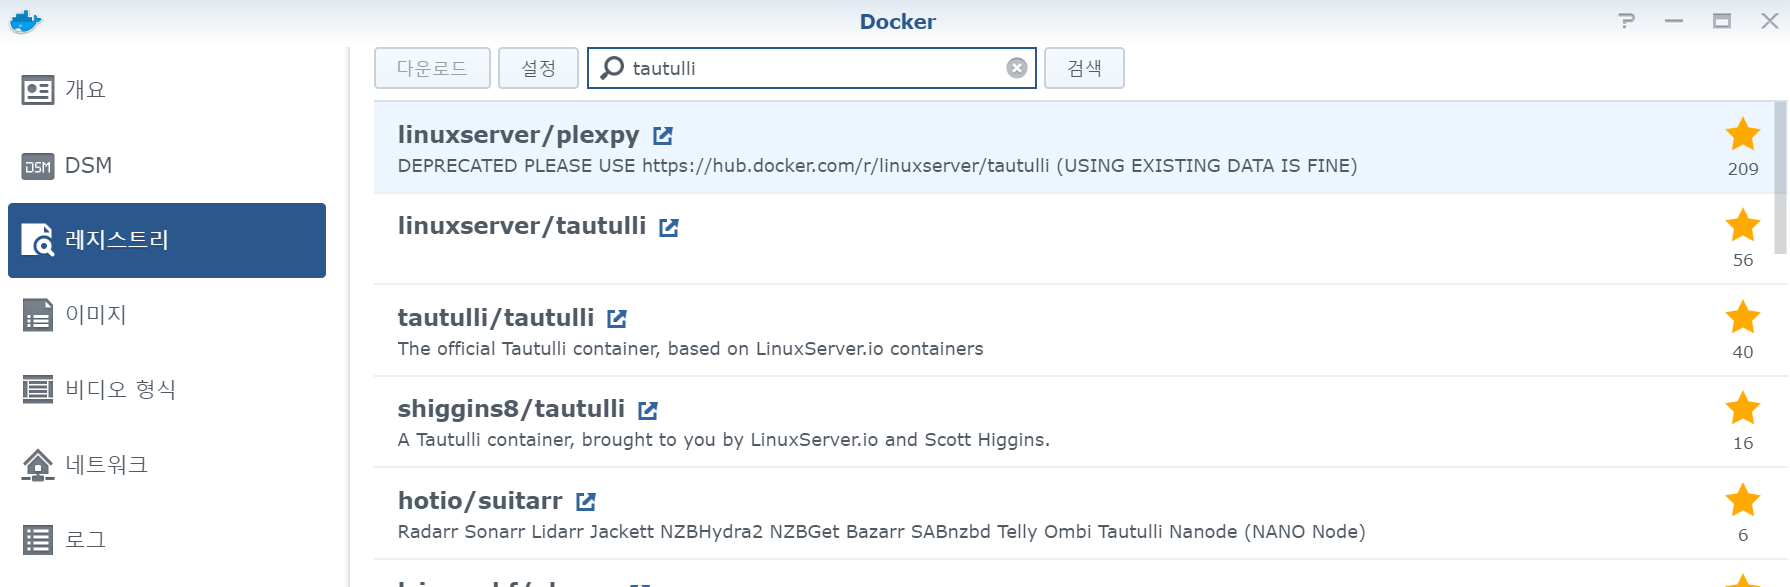Open external link for linuxserver/tautulli

tap(669, 227)
